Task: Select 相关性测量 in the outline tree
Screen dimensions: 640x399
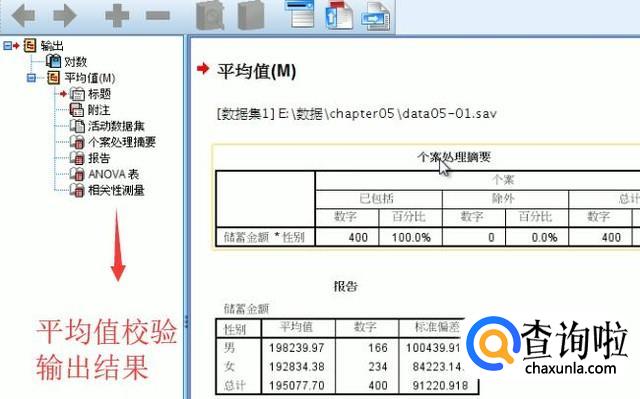Action: pyautogui.click(x=116, y=190)
